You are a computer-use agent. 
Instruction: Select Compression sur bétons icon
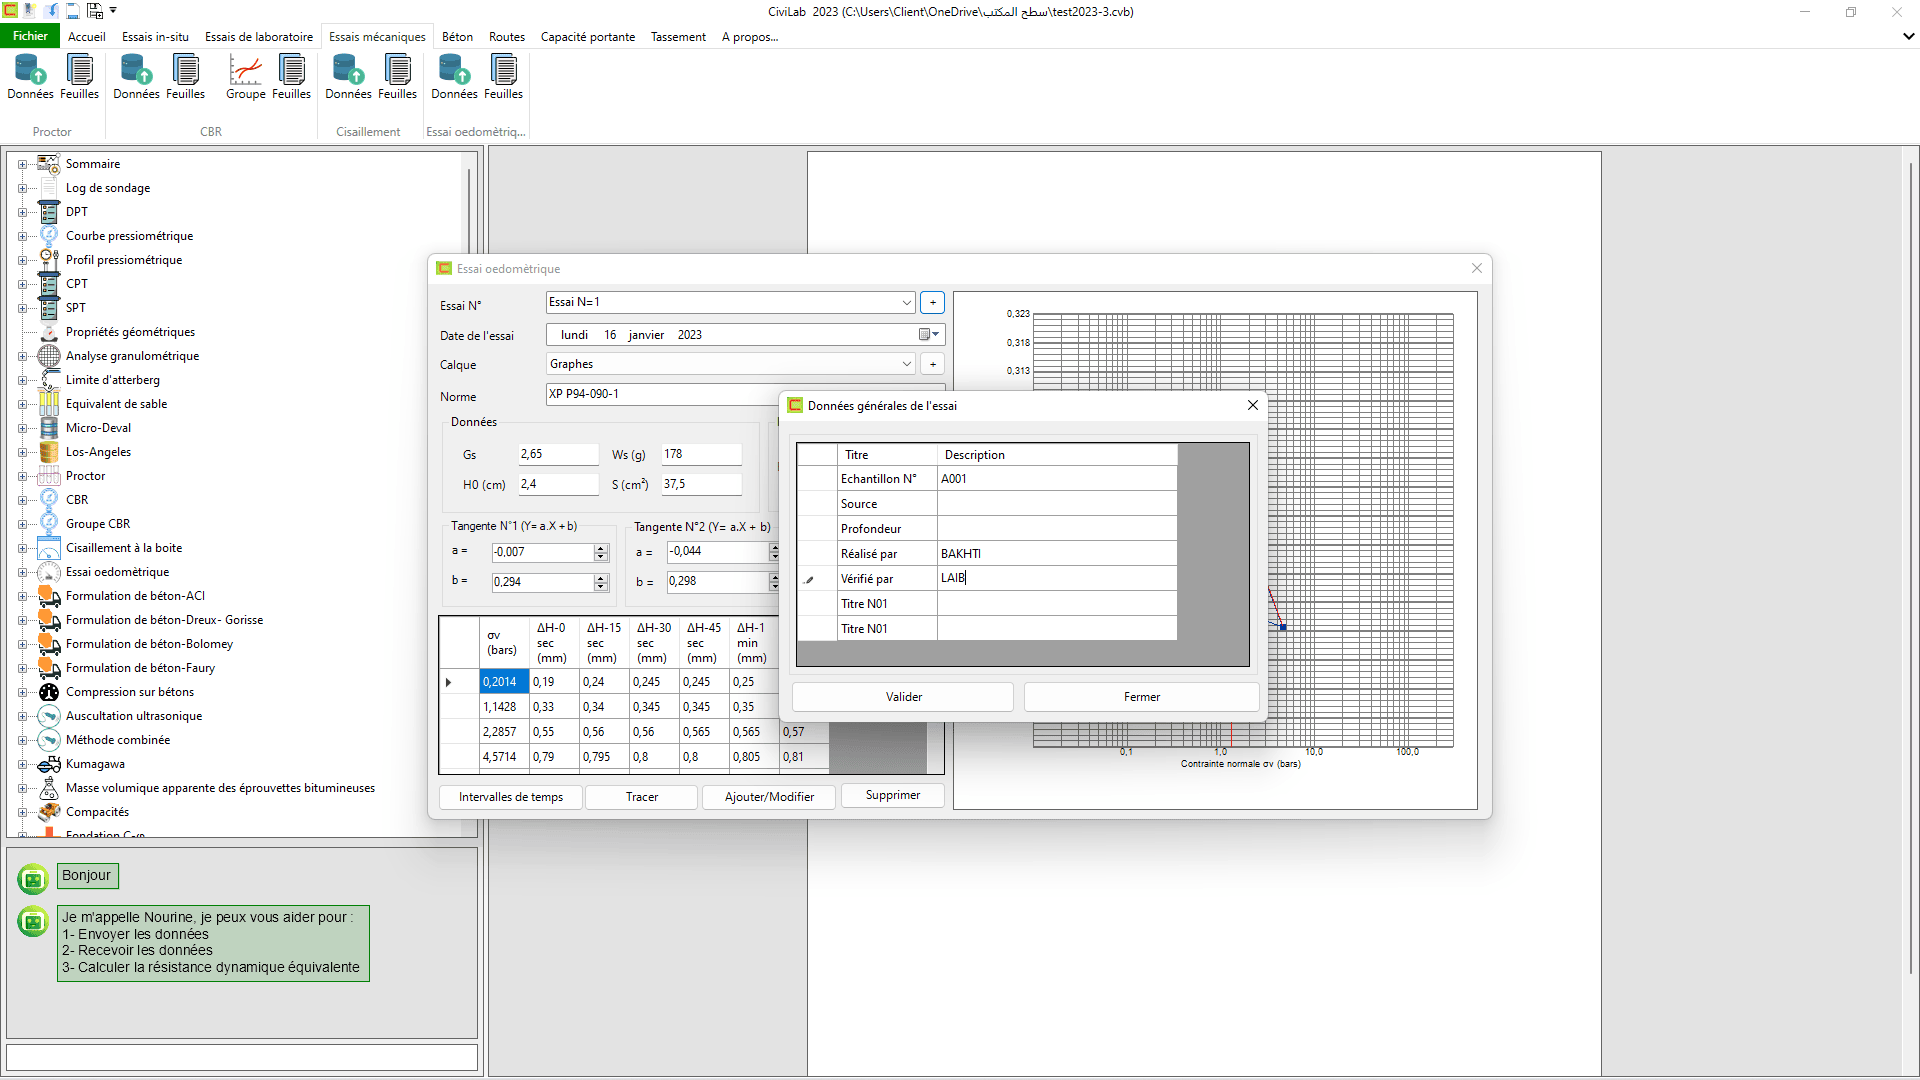49,692
